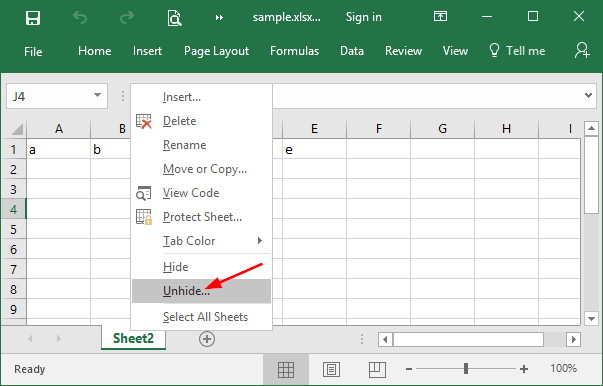Open the File tab

[x=33, y=52]
